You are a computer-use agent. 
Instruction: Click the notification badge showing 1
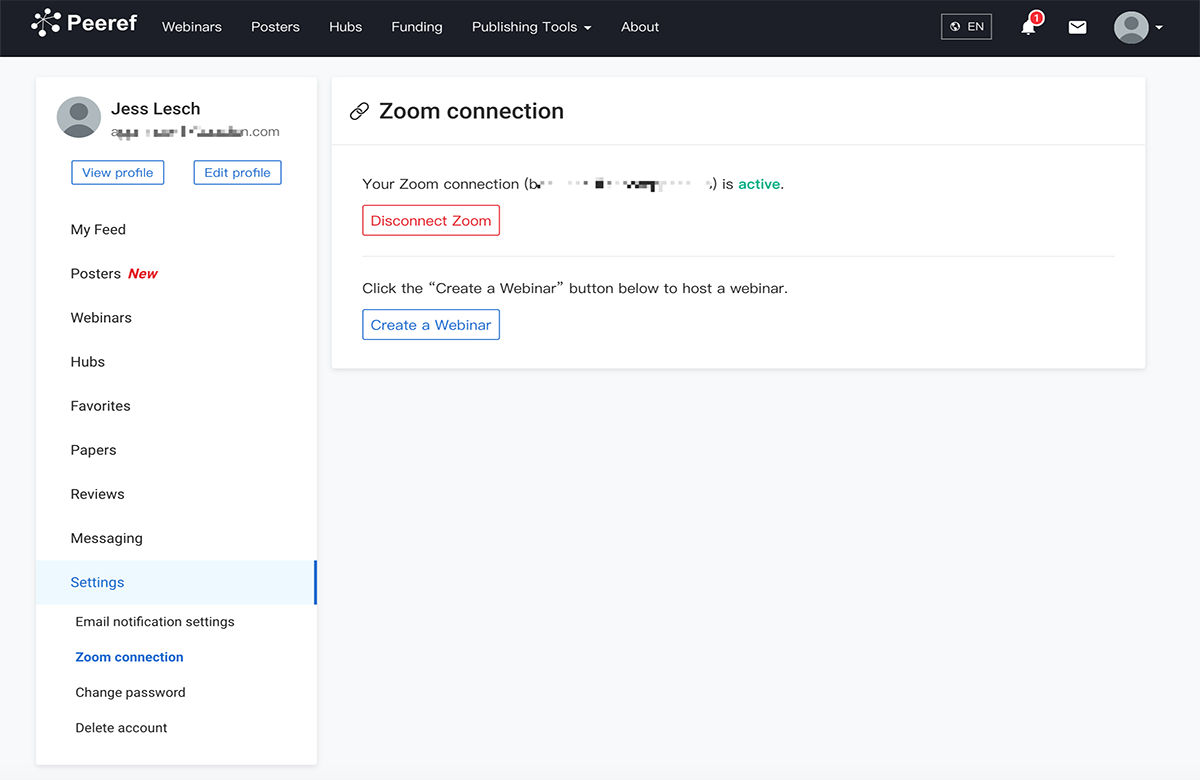(x=1036, y=17)
